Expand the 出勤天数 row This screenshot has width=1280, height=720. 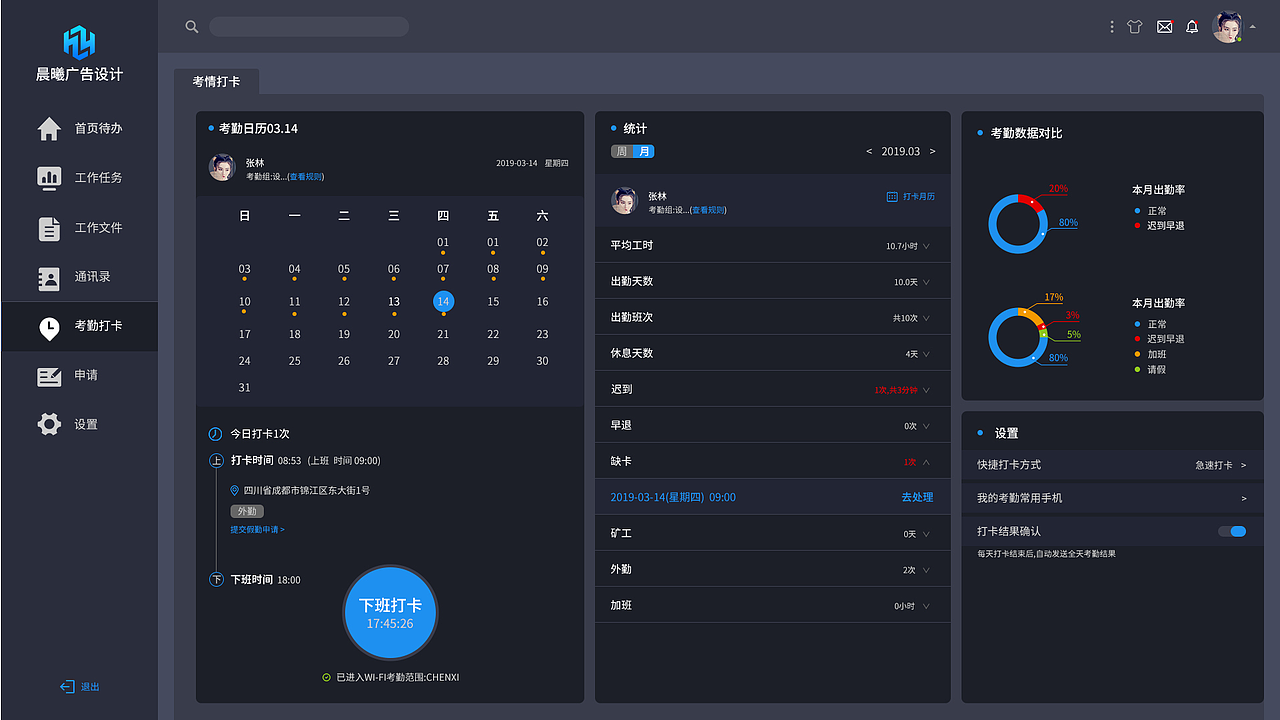click(926, 282)
